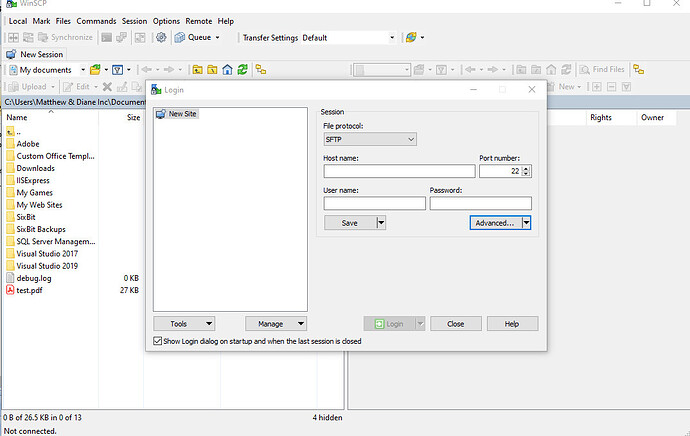The width and height of the screenshot is (690, 436).
Task: Click the local Open Directory folder icon
Action: pos(95,70)
